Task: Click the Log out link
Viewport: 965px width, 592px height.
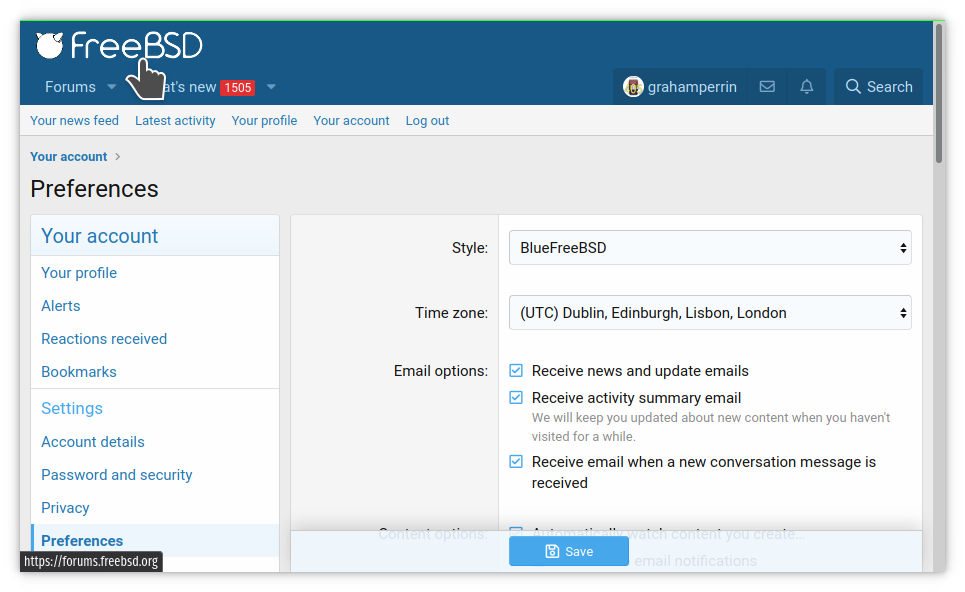Action: pos(427,121)
